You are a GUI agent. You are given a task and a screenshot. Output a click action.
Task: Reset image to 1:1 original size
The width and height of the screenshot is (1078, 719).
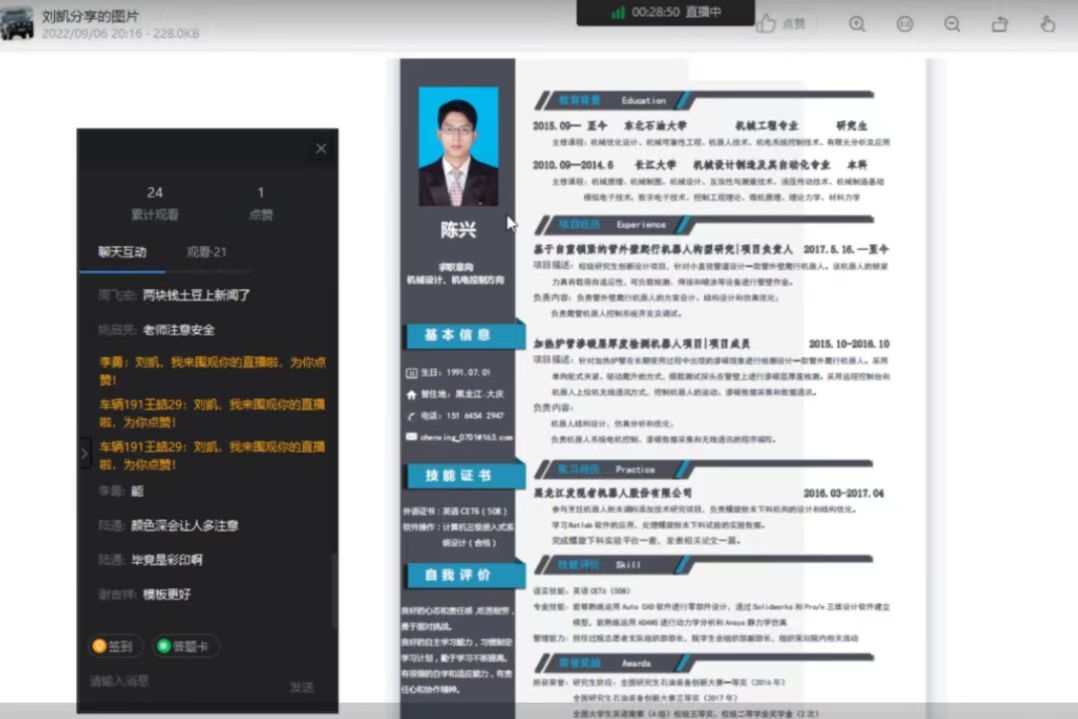tap(905, 24)
